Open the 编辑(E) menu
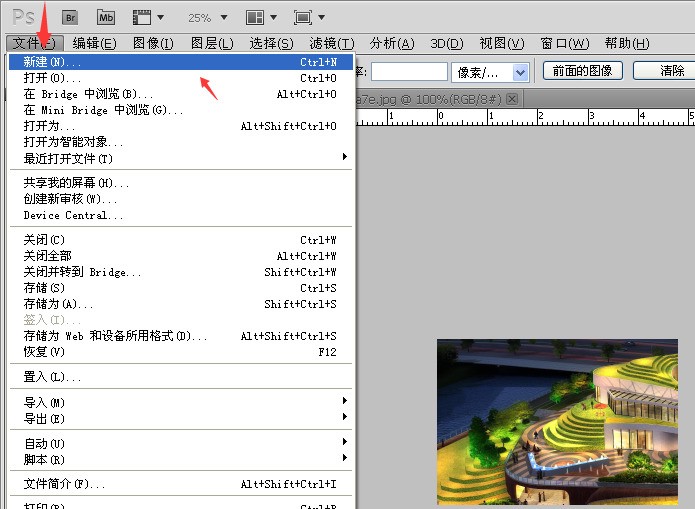This screenshot has height=509, width=695. tap(94, 43)
